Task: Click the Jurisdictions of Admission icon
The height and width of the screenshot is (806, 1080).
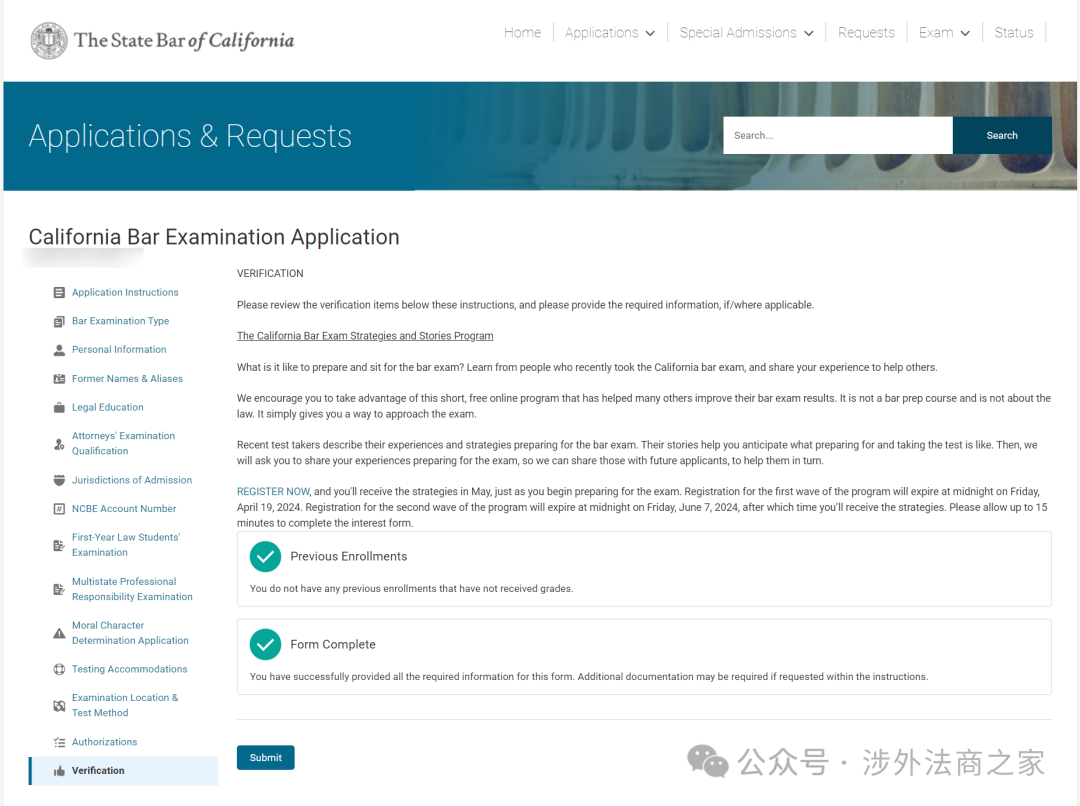Action: [x=59, y=480]
